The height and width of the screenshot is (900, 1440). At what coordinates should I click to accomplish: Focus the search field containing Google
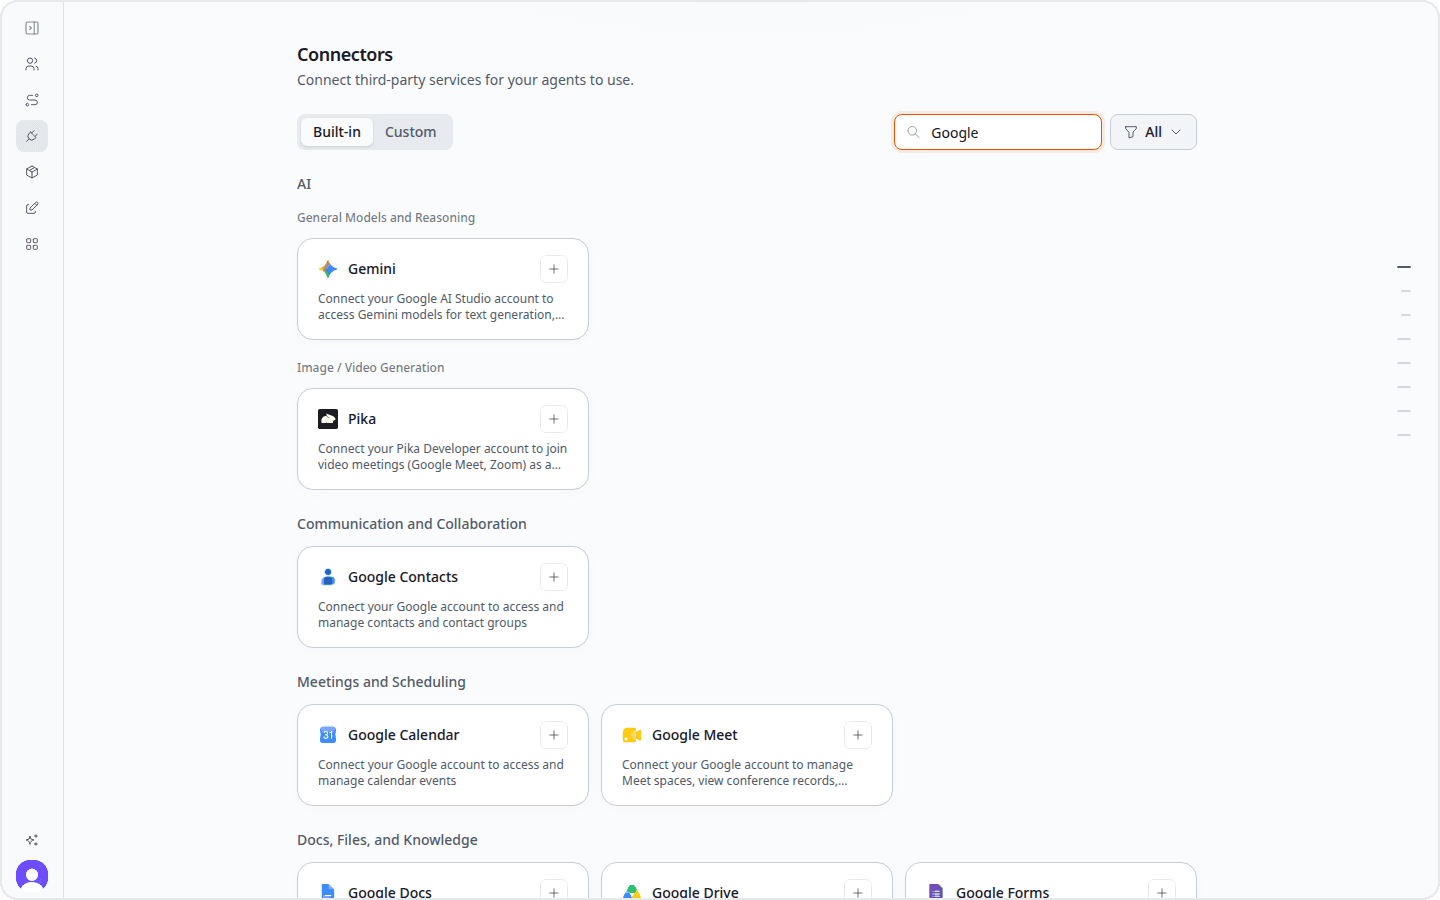tap(998, 132)
